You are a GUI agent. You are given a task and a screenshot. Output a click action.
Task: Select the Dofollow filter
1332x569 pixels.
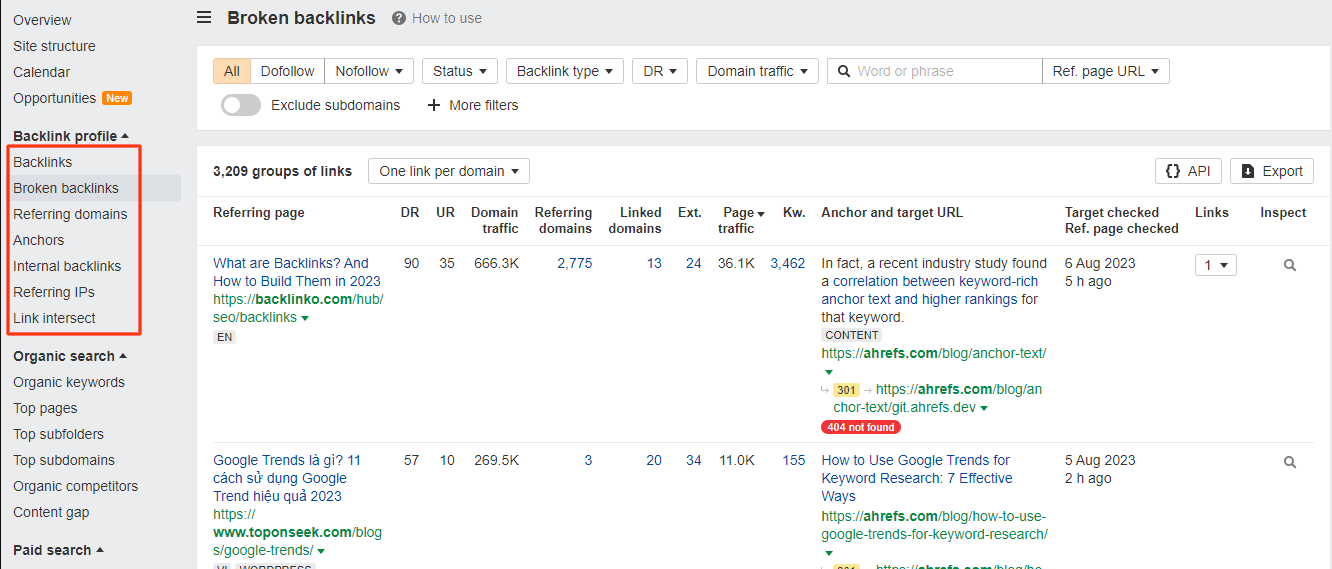click(288, 71)
